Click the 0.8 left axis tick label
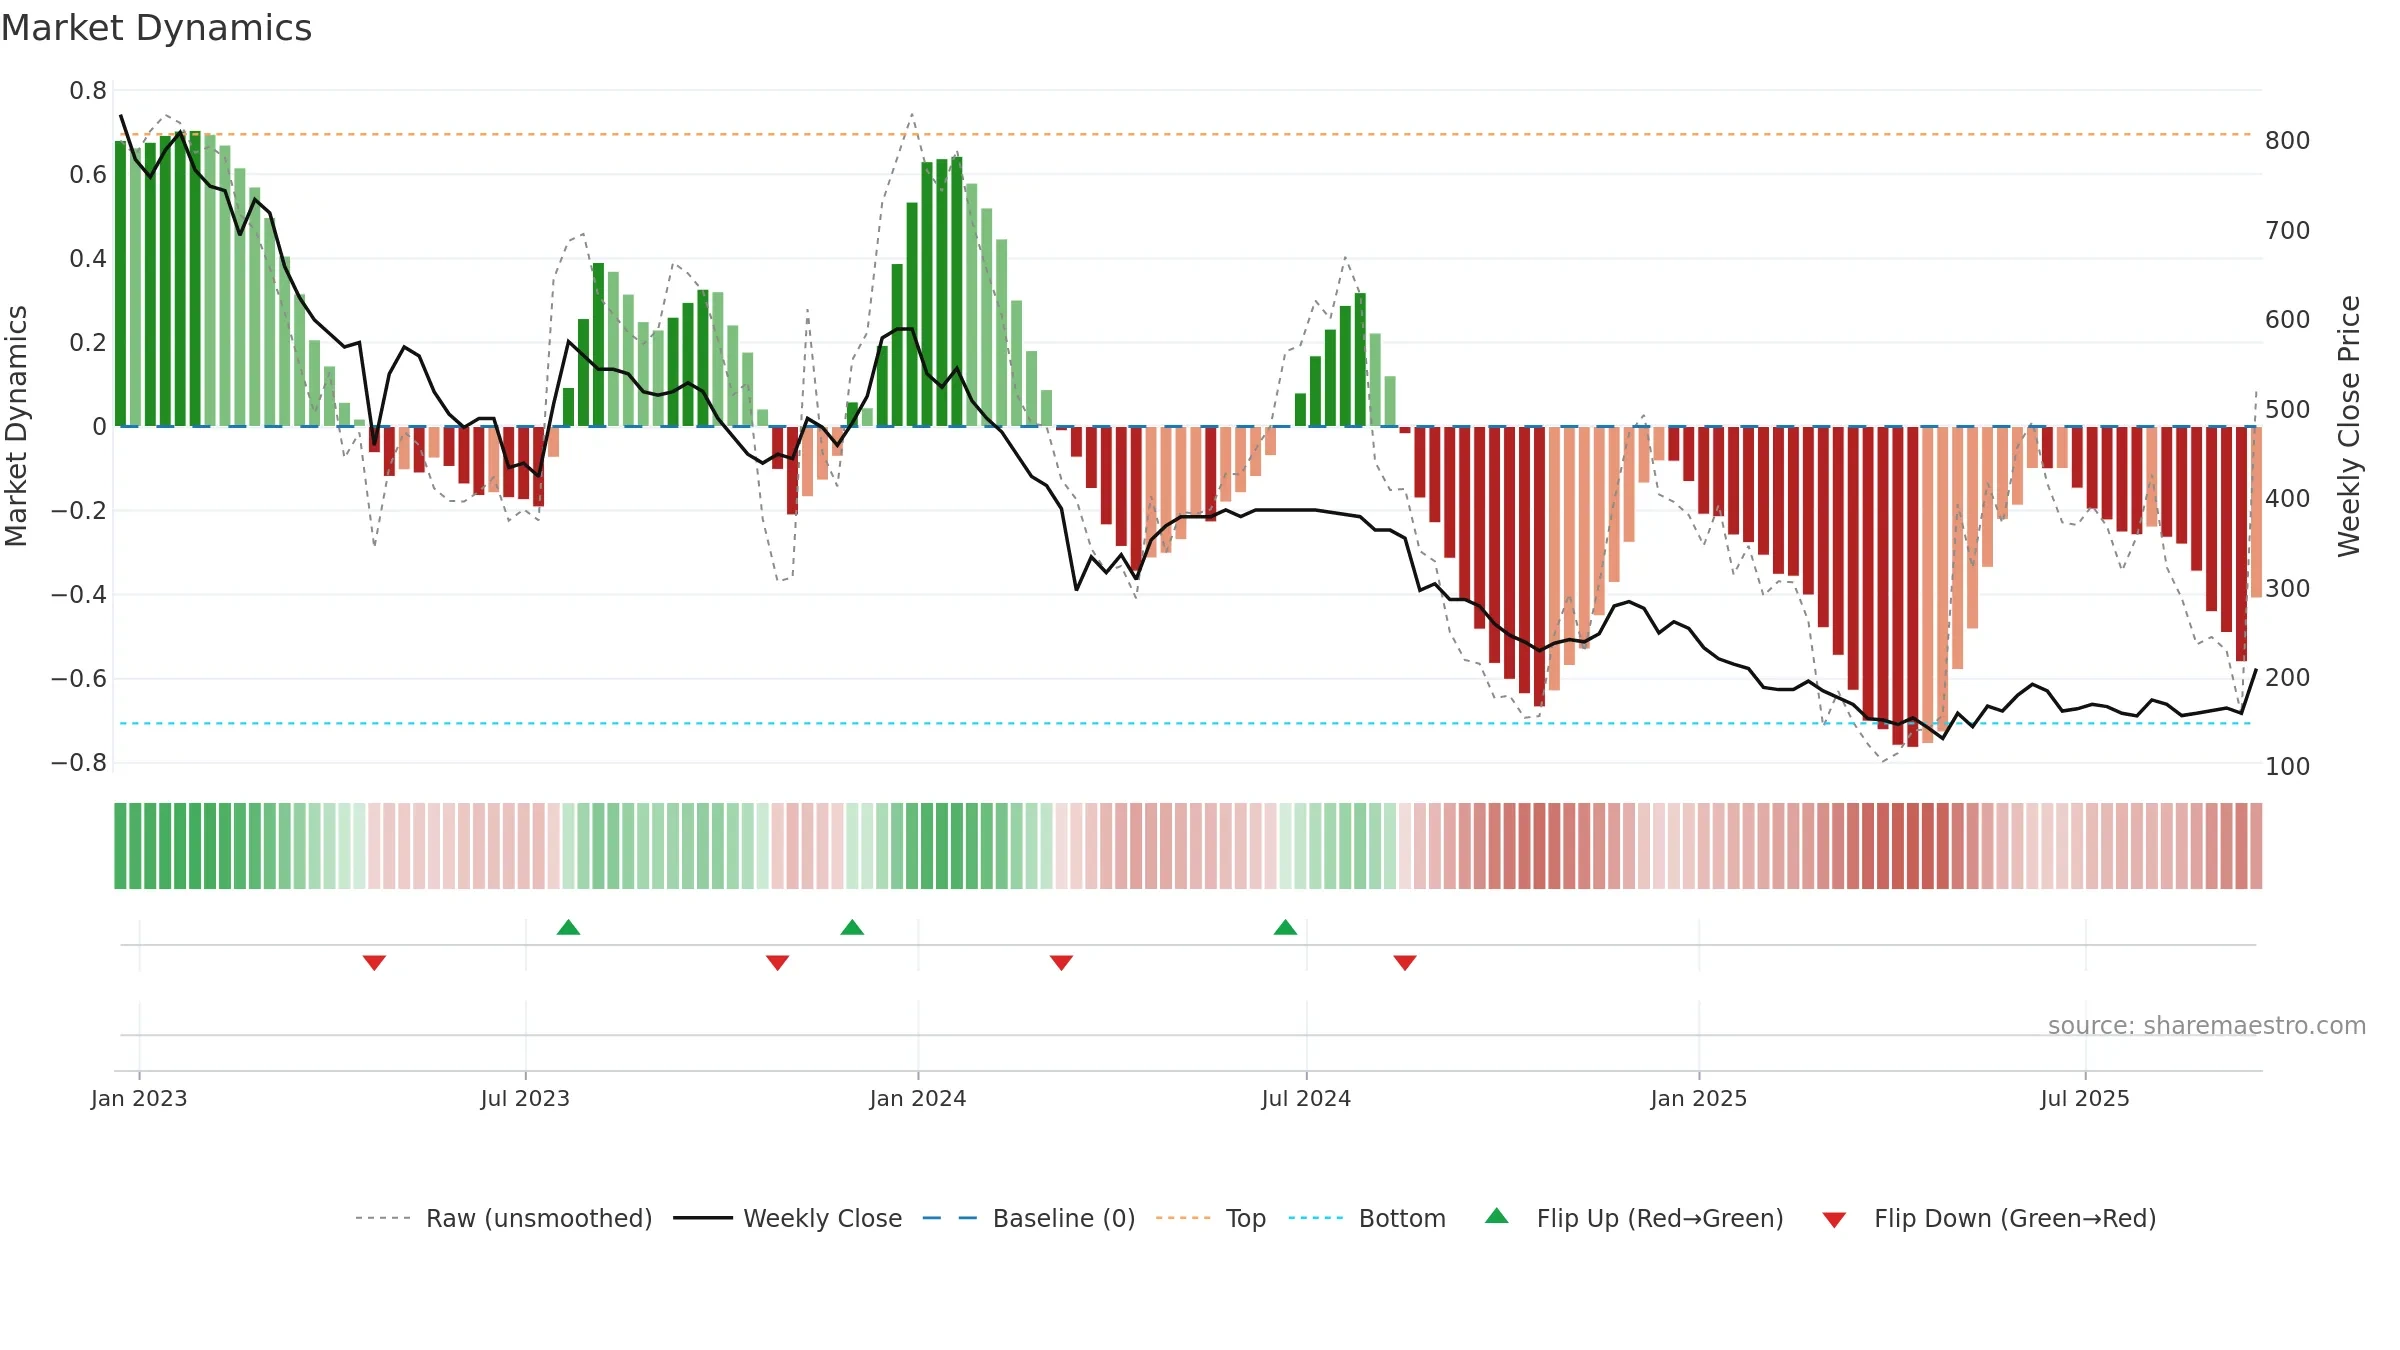 tap(88, 91)
